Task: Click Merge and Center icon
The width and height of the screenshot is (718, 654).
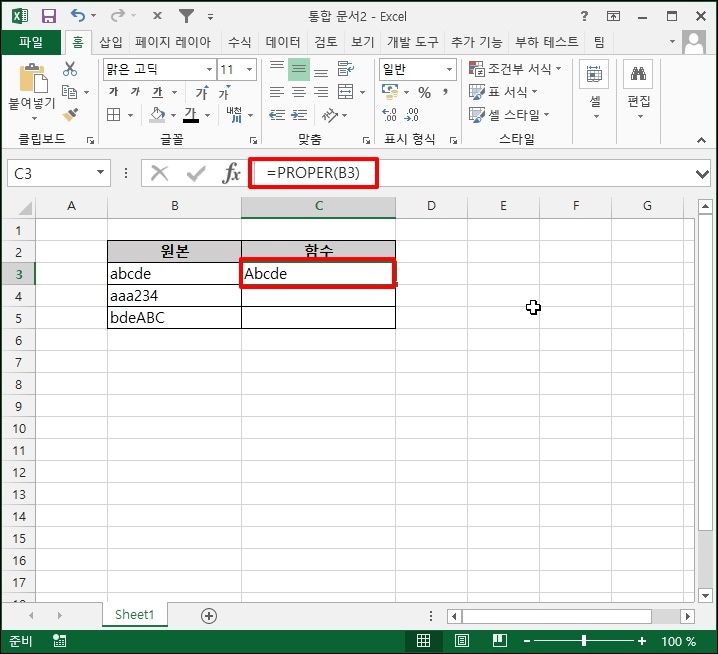Action: pyautogui.click(x=346, y=92)
